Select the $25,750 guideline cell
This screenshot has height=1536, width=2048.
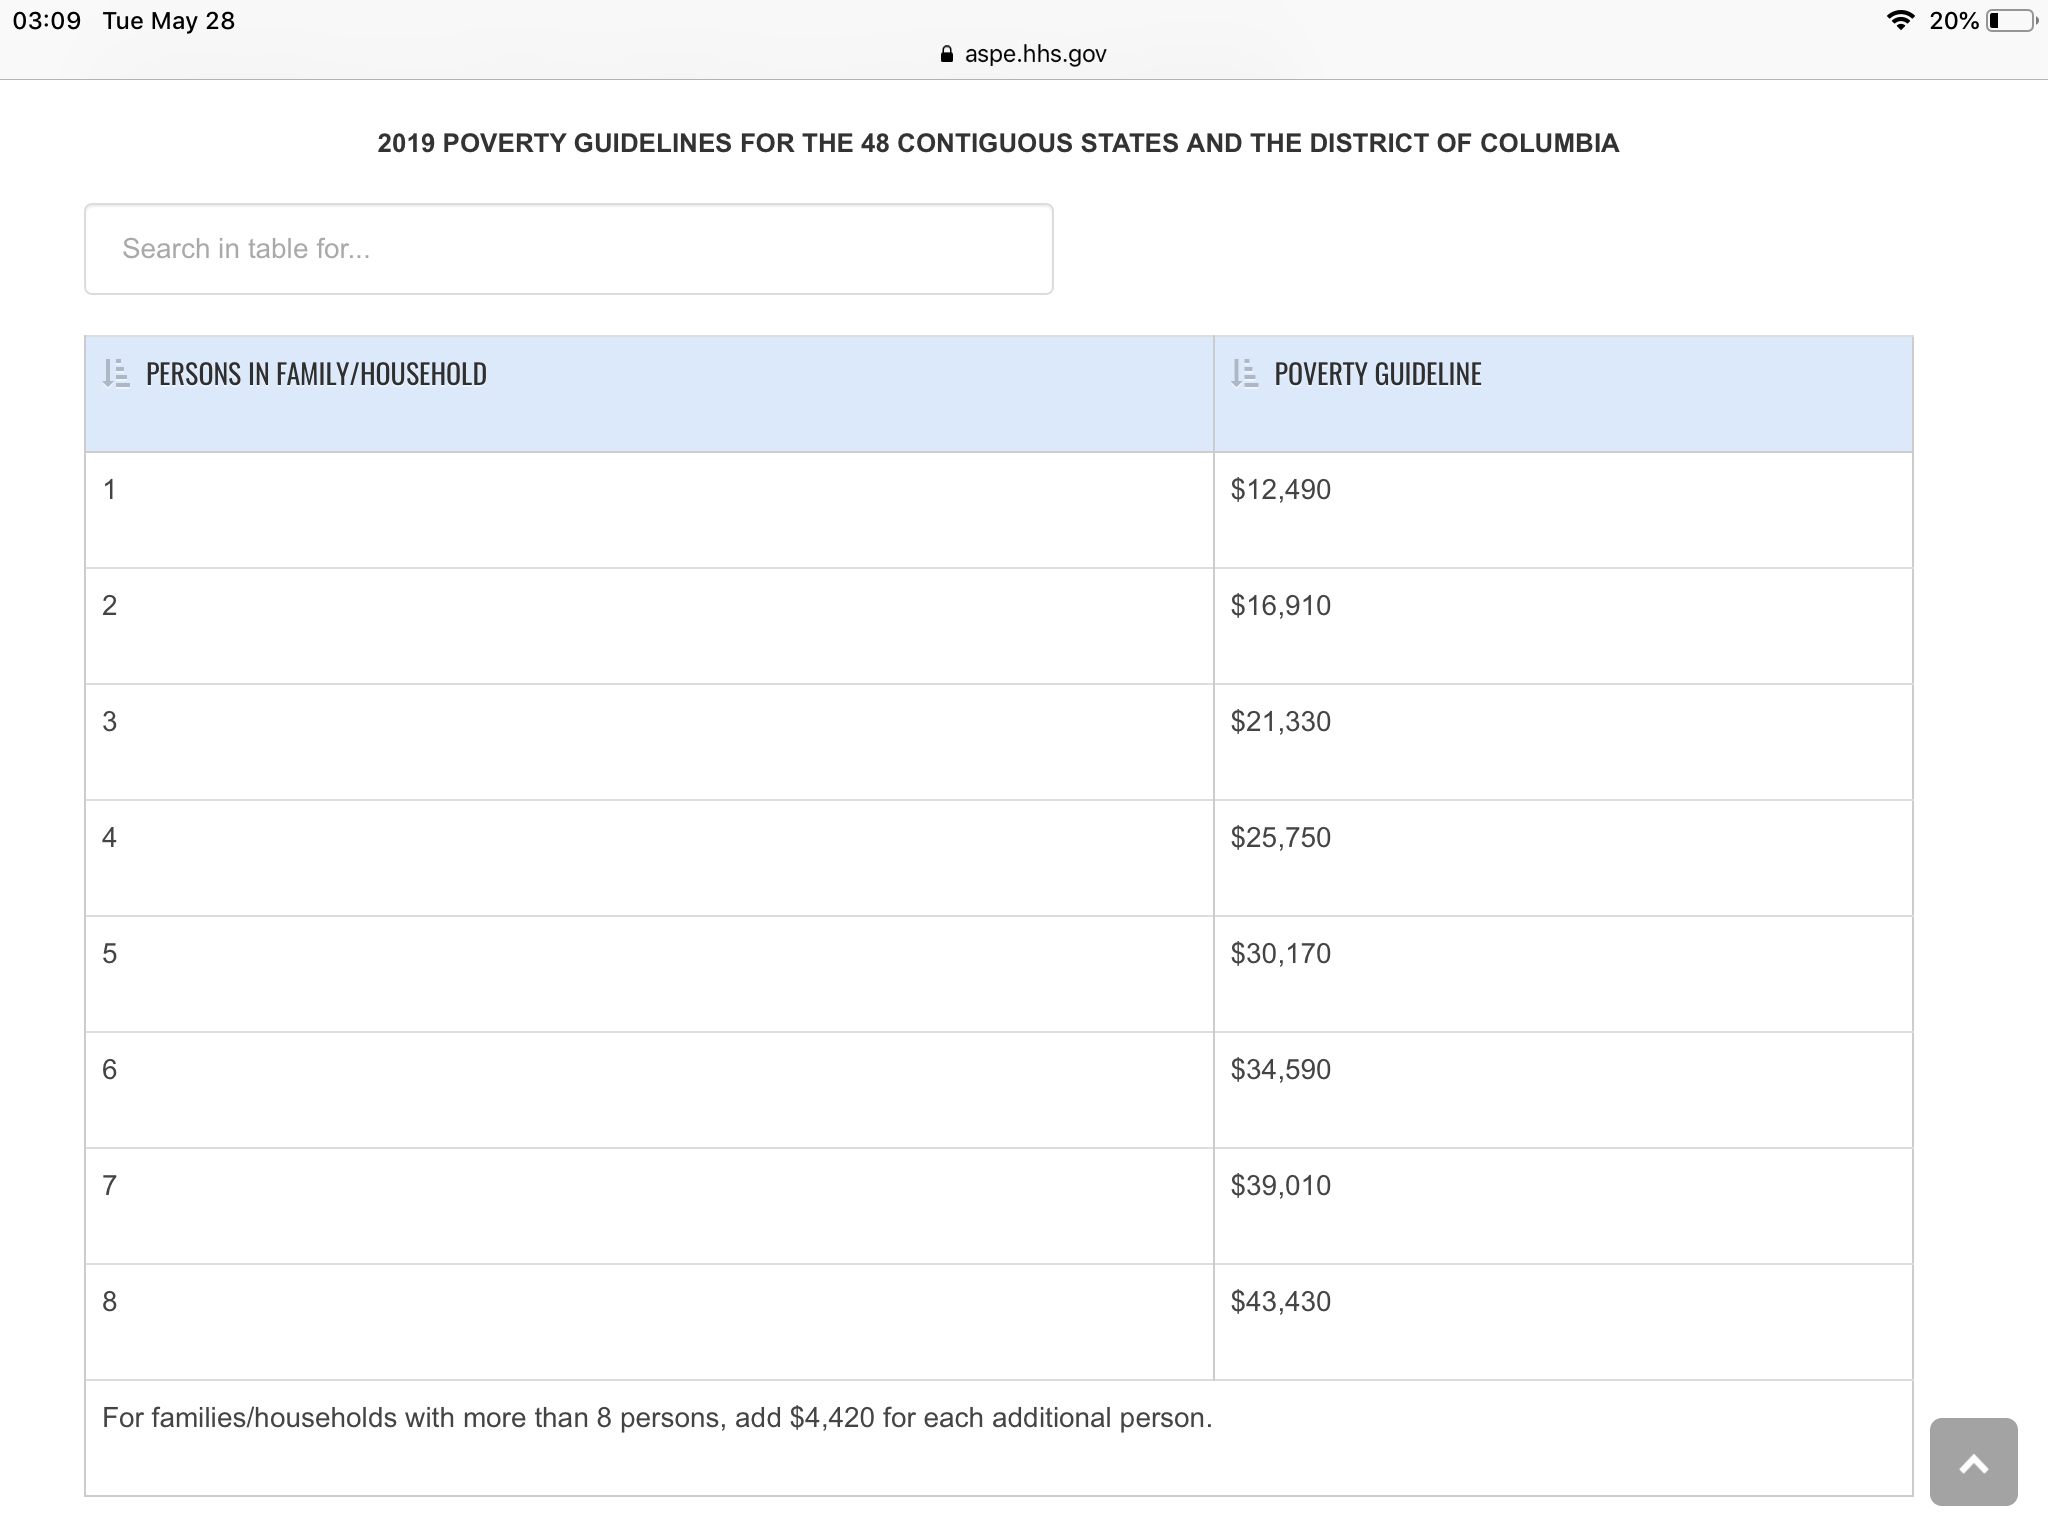(1563, 858)
